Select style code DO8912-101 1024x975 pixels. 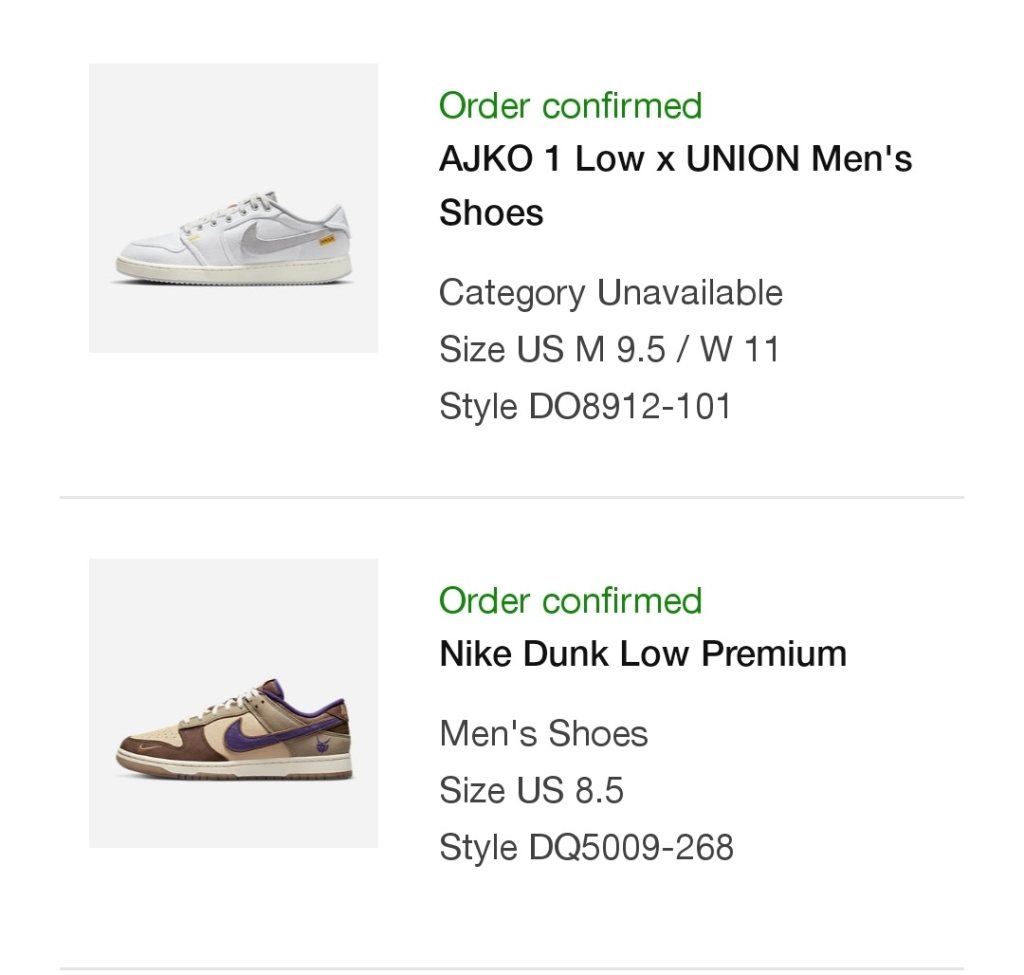pos(585,407)
